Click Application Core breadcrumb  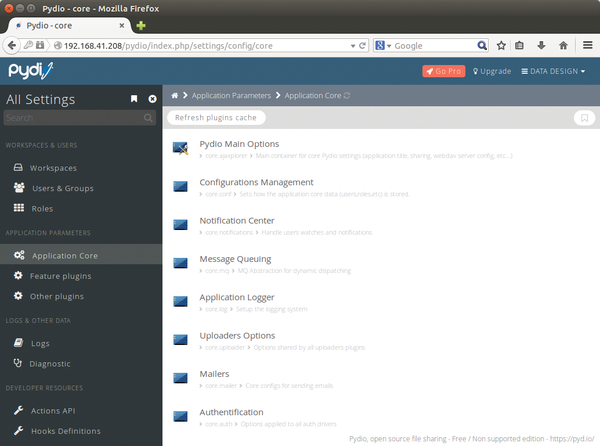click(x=313, y=96)
